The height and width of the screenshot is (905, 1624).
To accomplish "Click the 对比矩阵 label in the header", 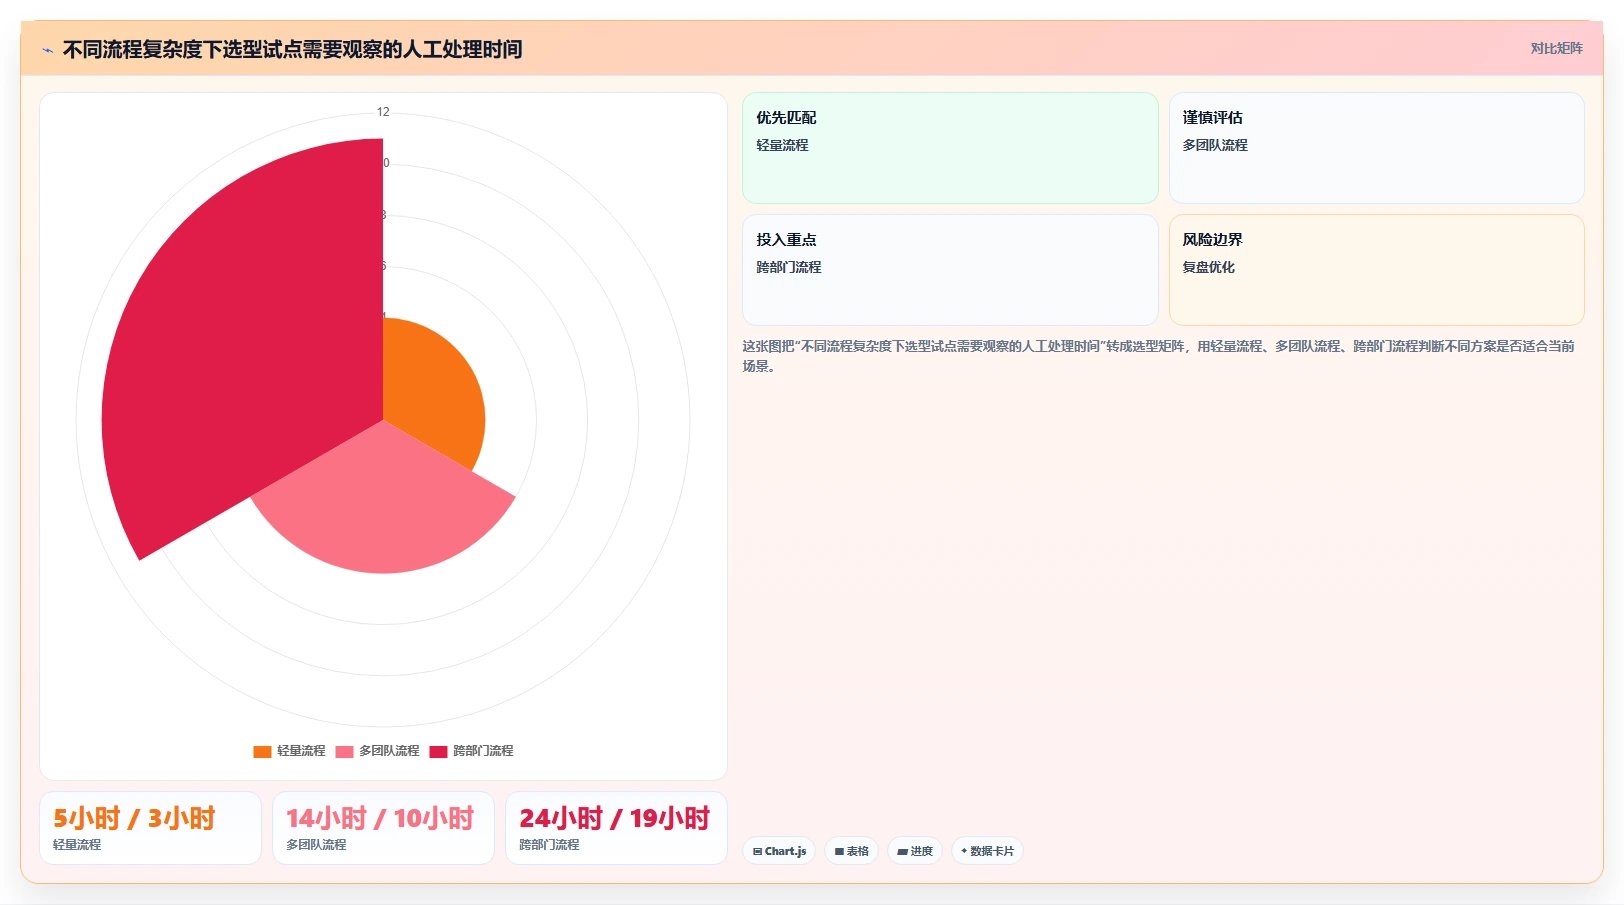I will coord(1556,48).
